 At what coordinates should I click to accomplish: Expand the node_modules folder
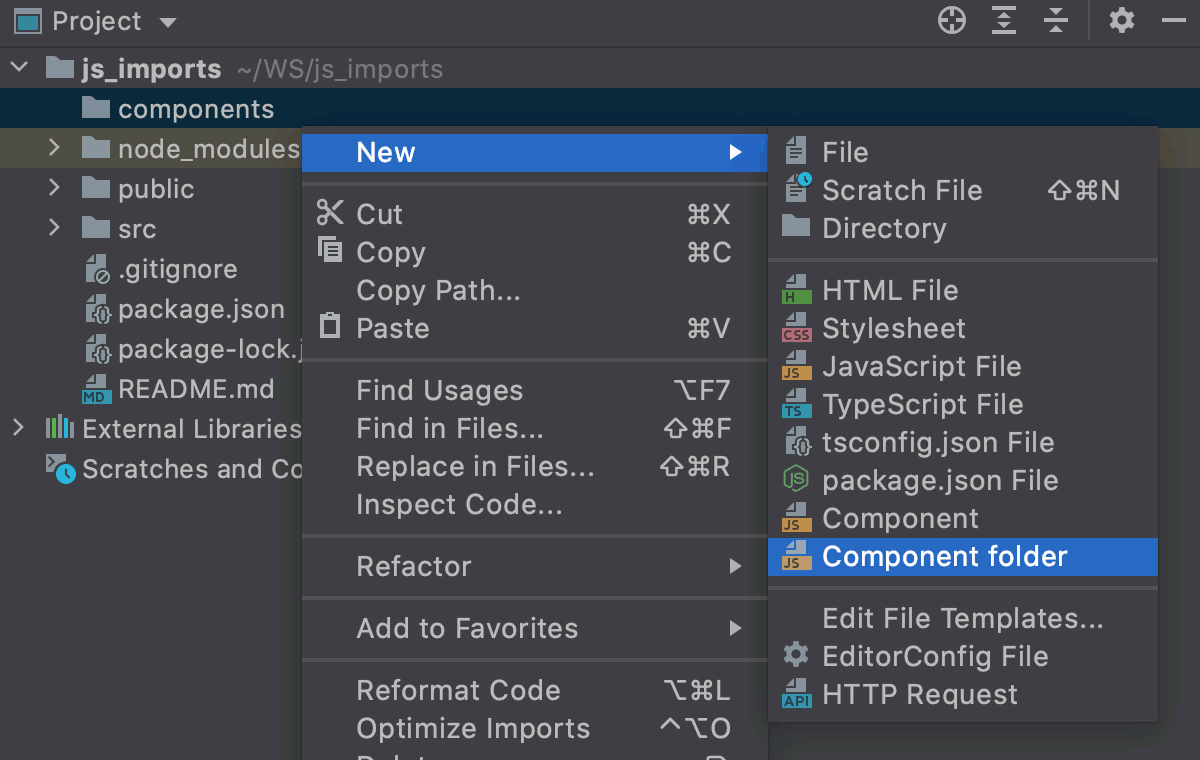tap(57, 148)
